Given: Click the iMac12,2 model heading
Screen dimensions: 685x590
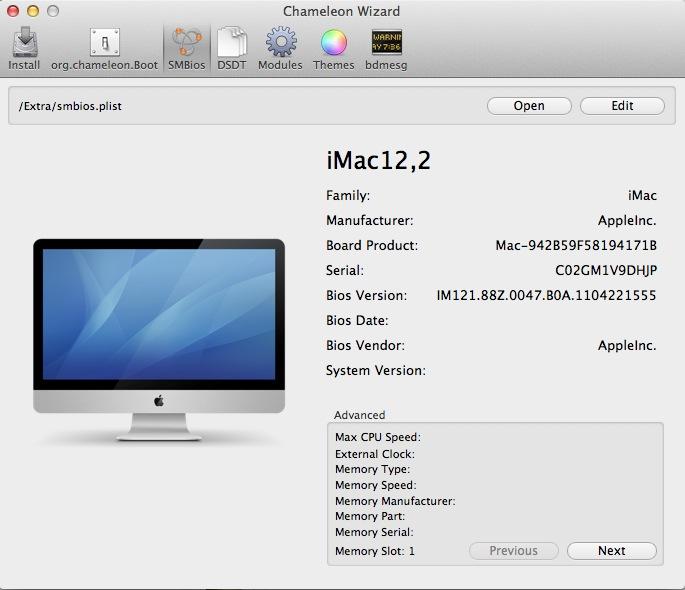Looking at the screenshot, I should [x=378, y=160].
